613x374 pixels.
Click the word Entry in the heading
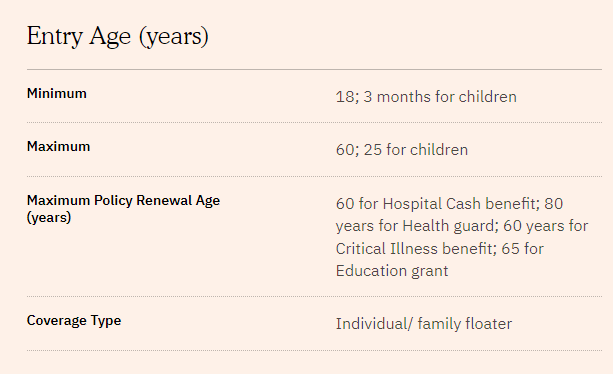[55, 36]
